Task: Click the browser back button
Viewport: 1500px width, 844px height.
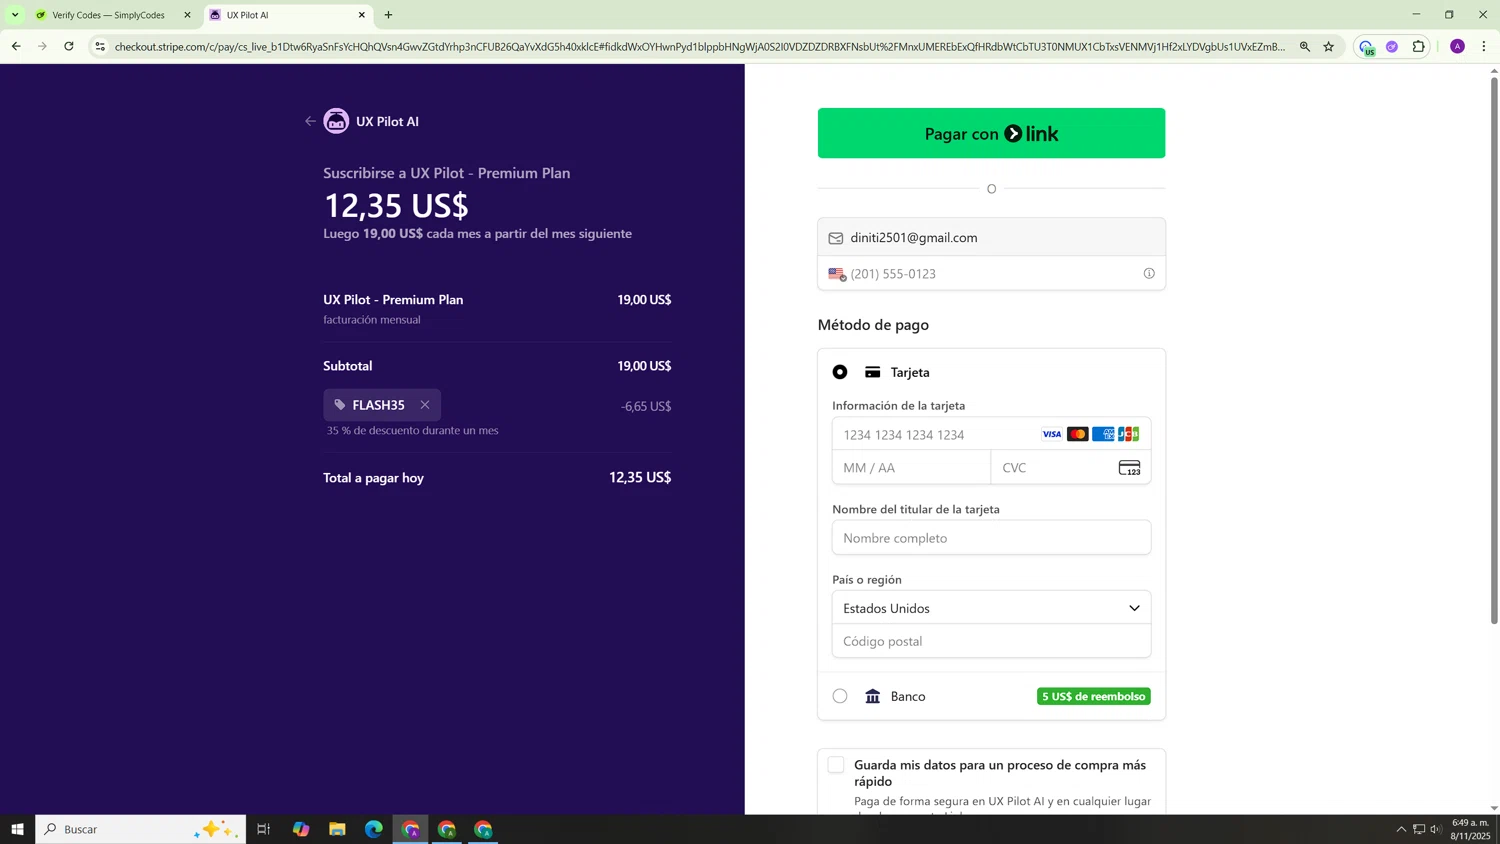Action: click(16, 46)
